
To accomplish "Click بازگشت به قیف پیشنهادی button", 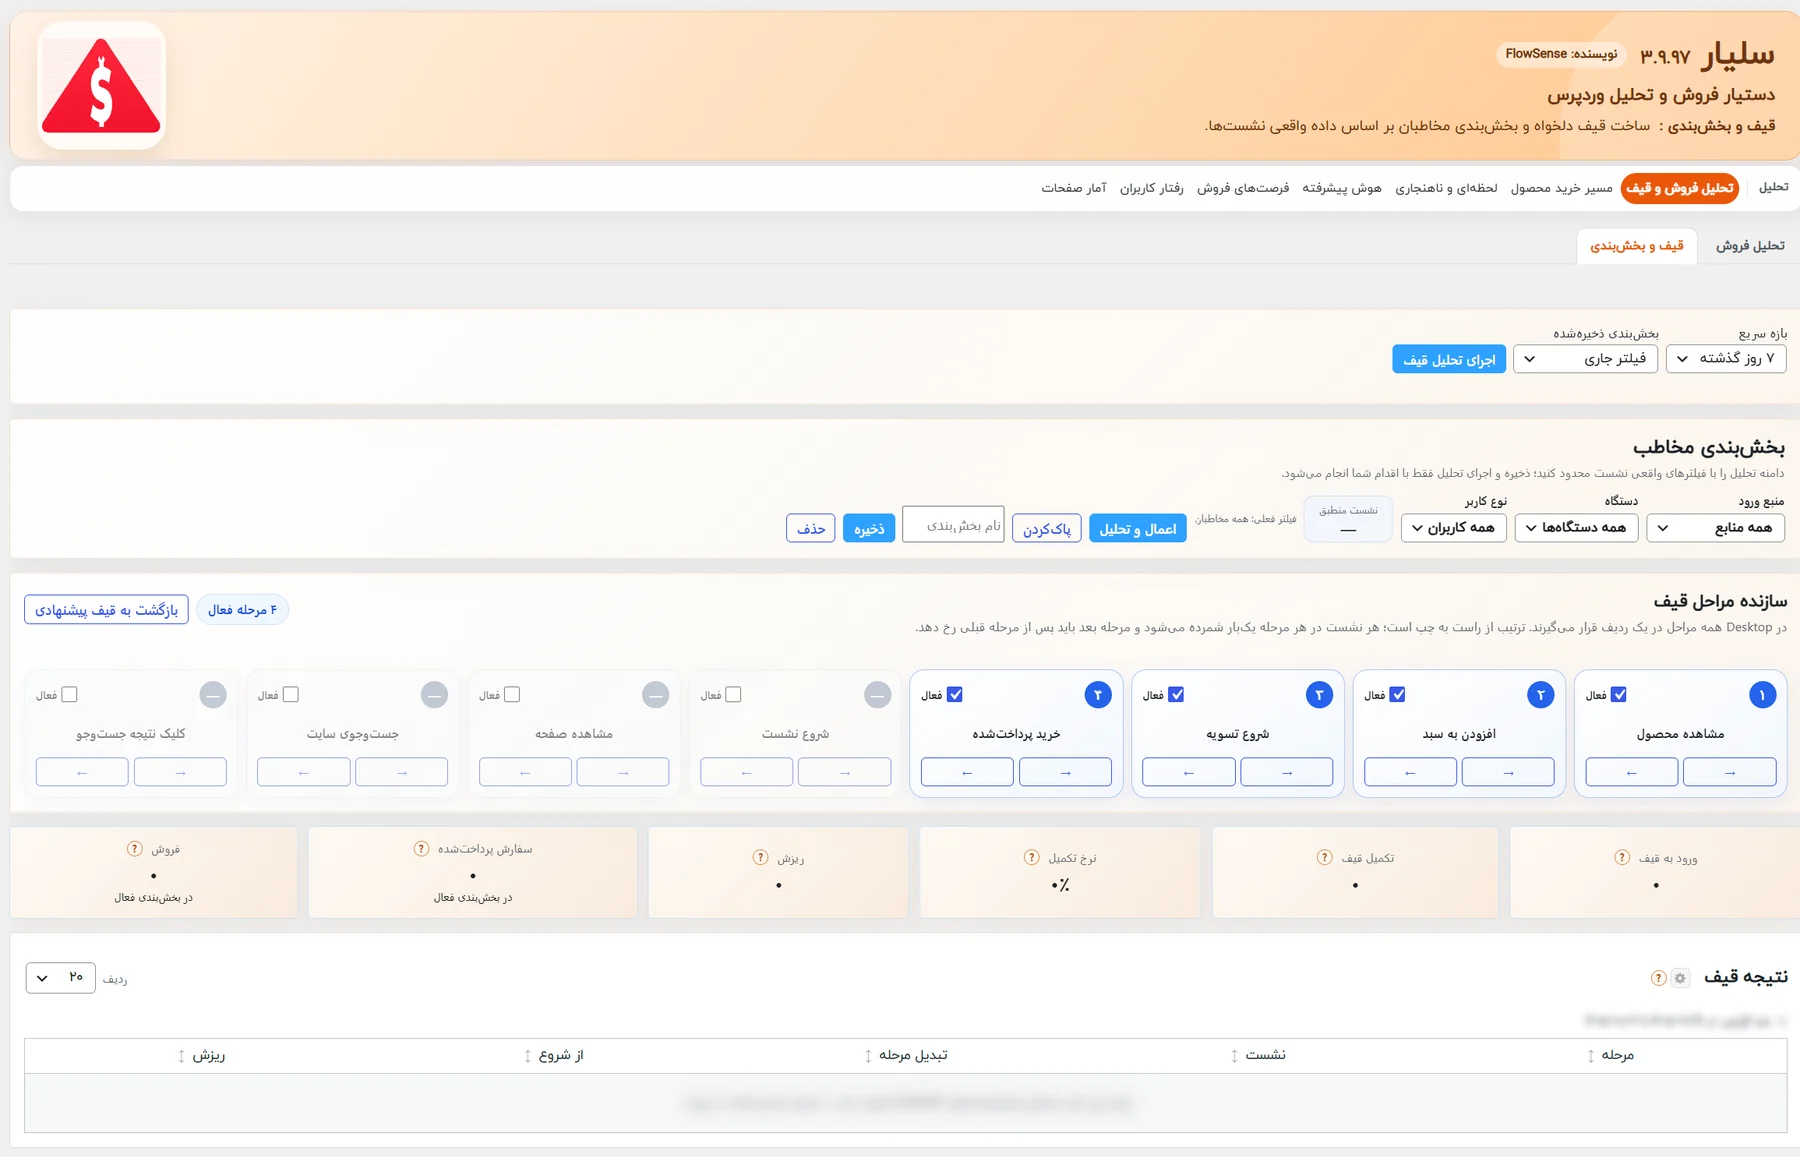I will 106,609.
